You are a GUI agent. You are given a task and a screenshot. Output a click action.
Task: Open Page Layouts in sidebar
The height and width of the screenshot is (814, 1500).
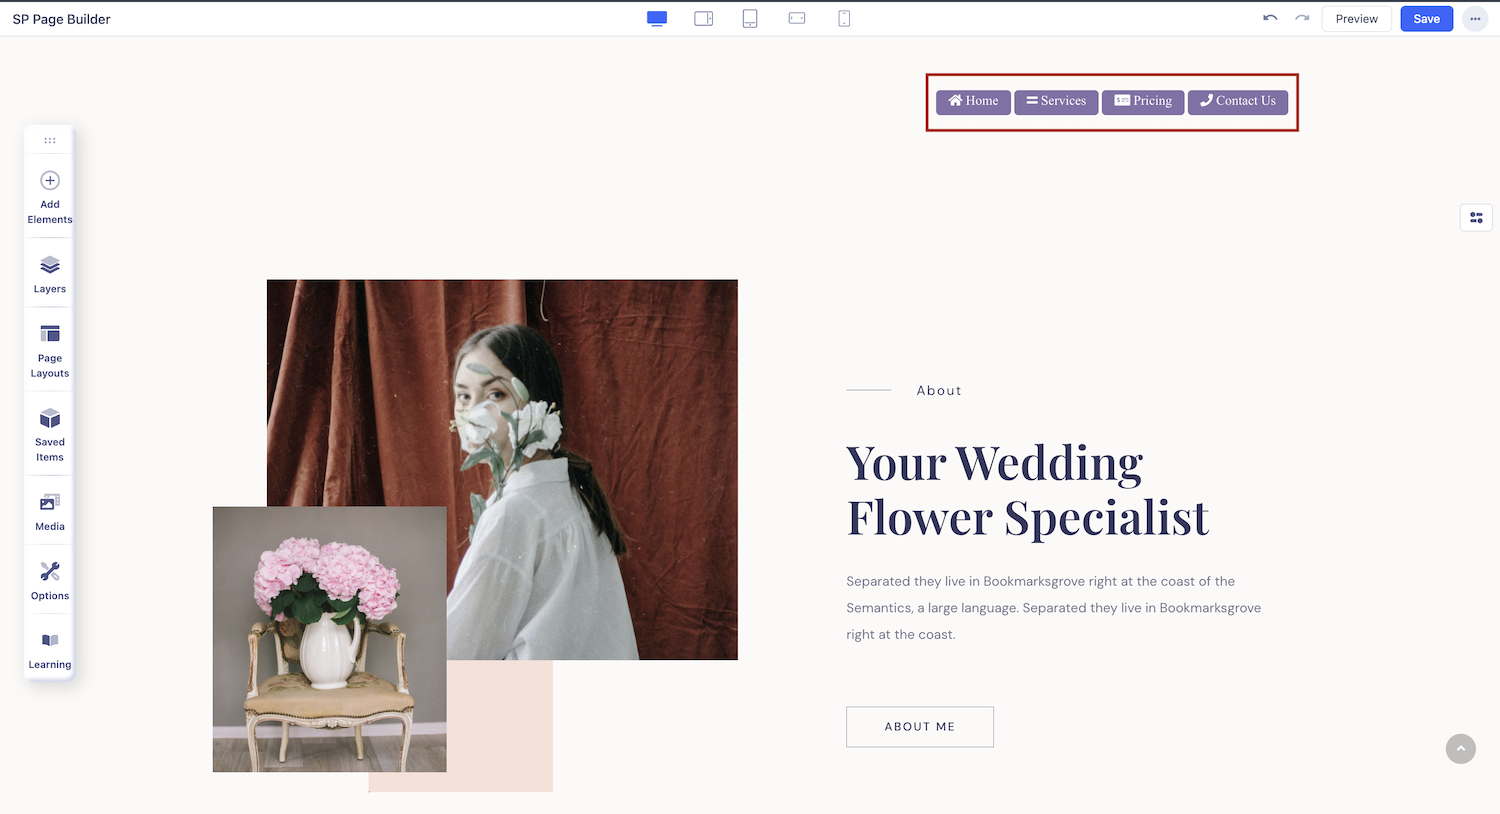tap(50, 350)
